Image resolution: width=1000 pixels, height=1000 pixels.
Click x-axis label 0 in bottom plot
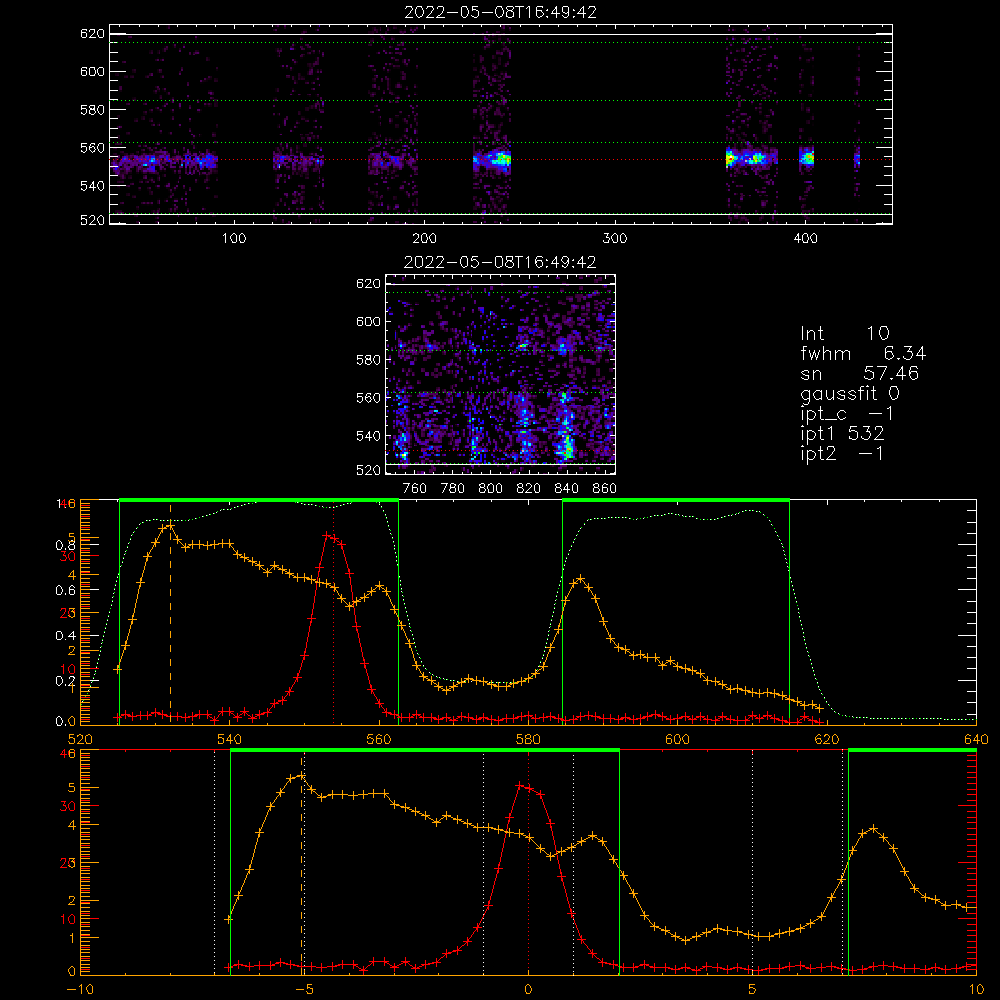point(528,990)
